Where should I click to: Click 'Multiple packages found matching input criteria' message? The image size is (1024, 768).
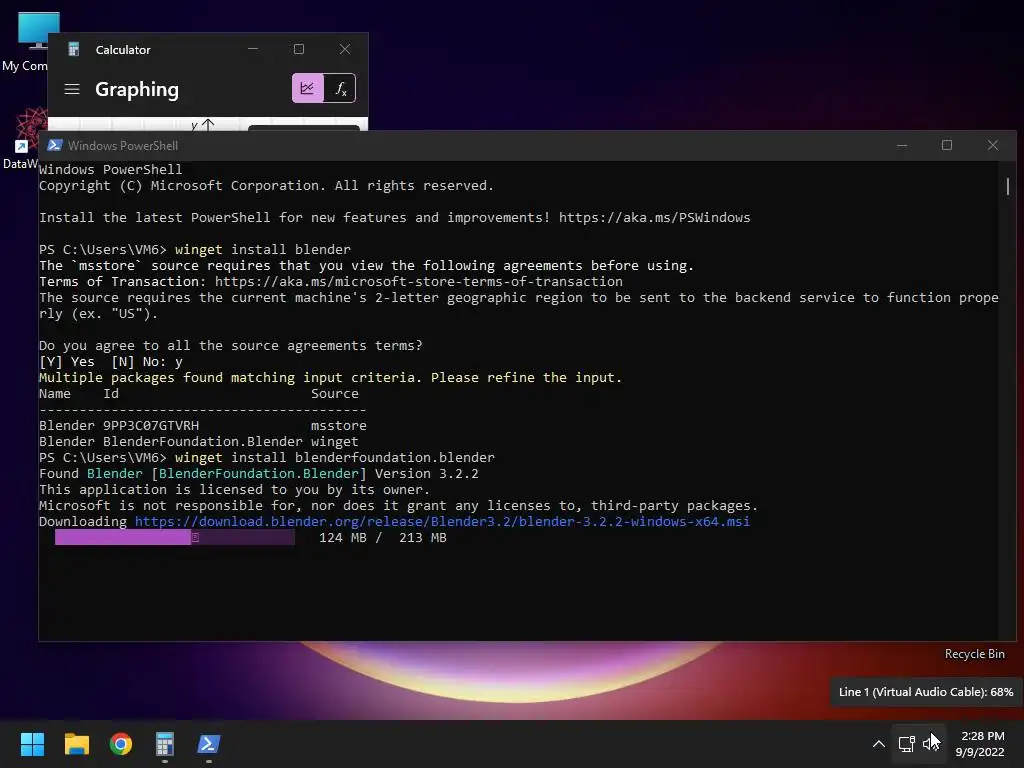click(330, 377)
